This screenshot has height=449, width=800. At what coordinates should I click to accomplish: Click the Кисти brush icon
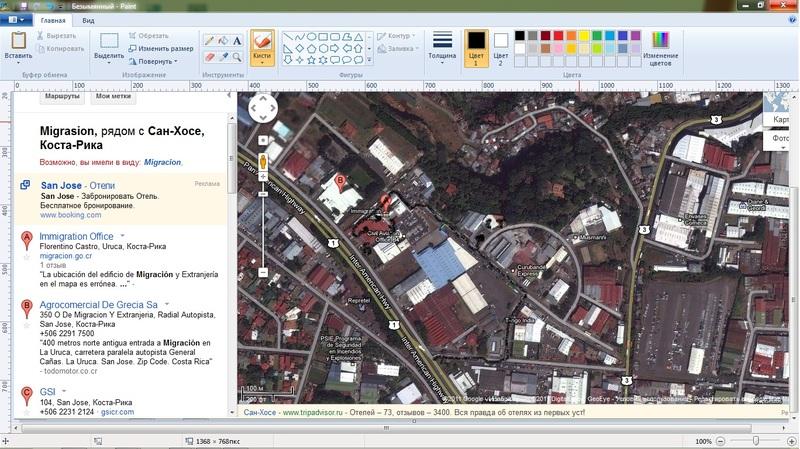point(262,41)
